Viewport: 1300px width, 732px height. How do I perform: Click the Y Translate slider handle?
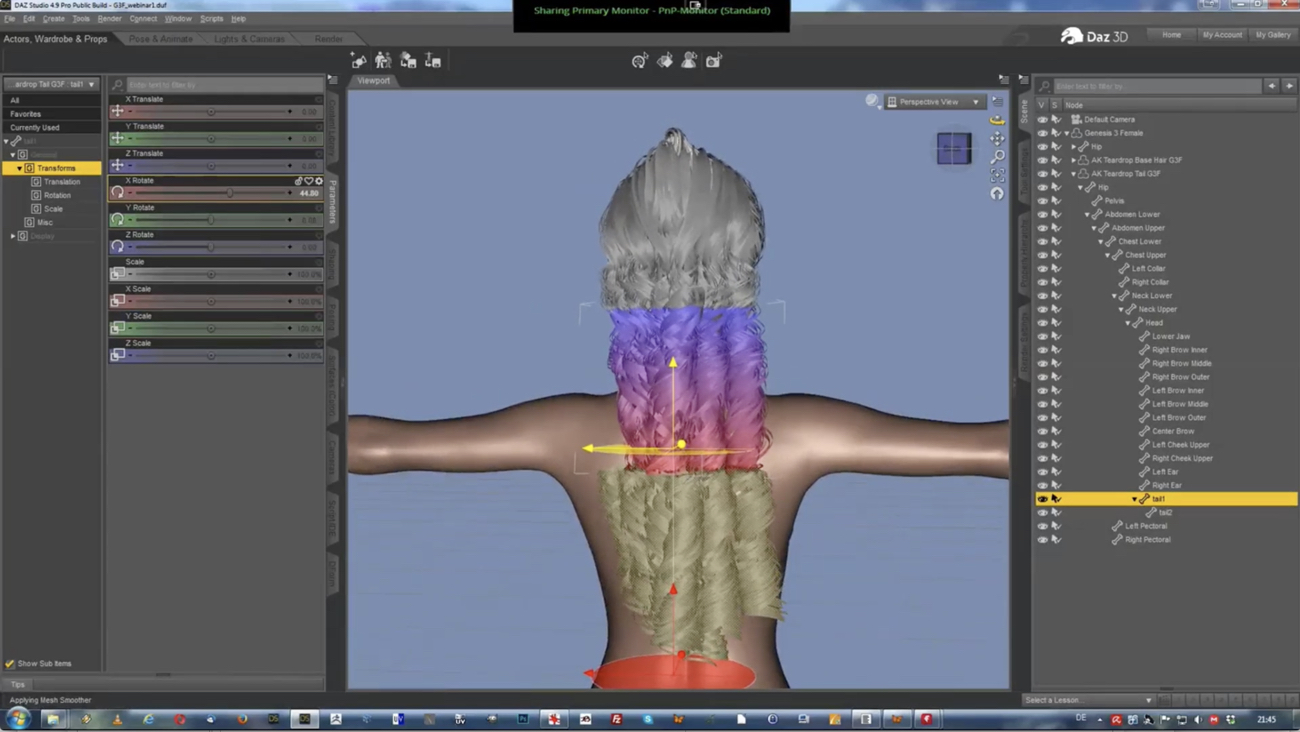(x=212, y=139)
